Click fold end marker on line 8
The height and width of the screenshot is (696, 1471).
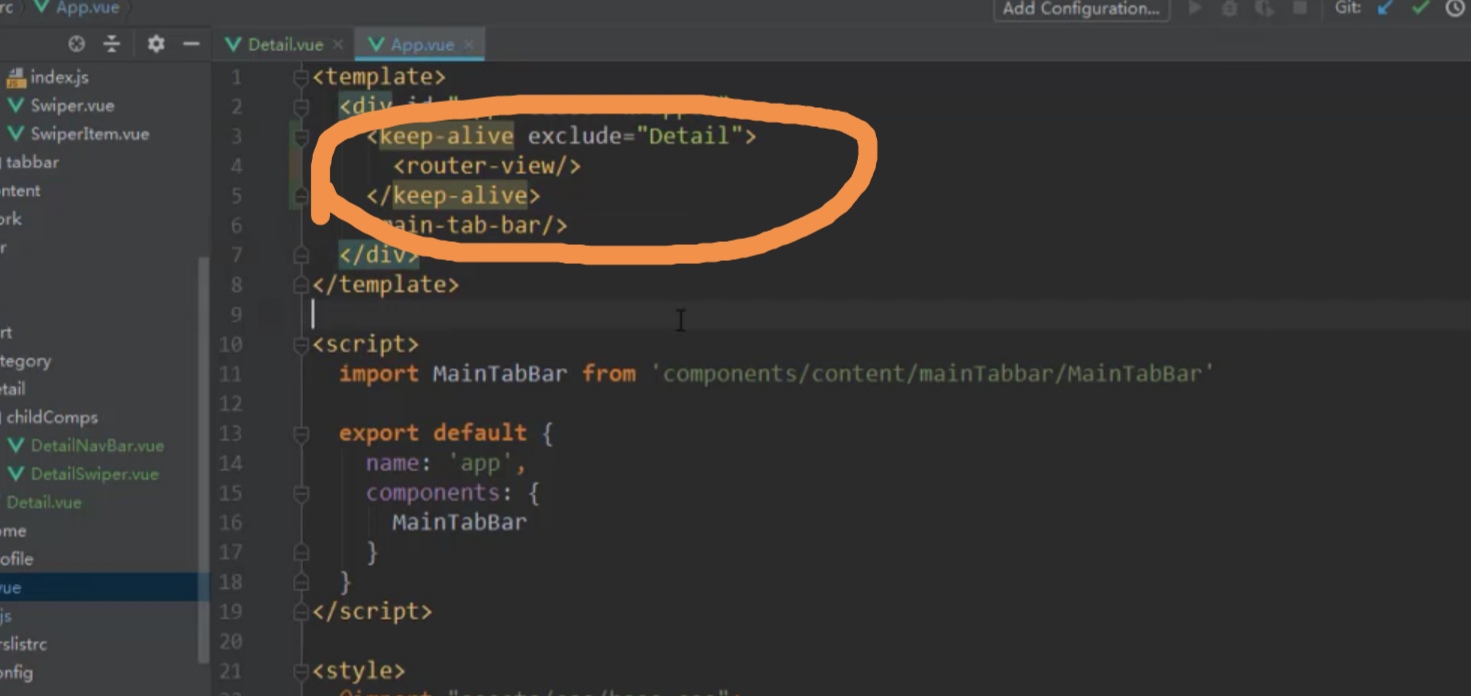click(x=300, y=285)
